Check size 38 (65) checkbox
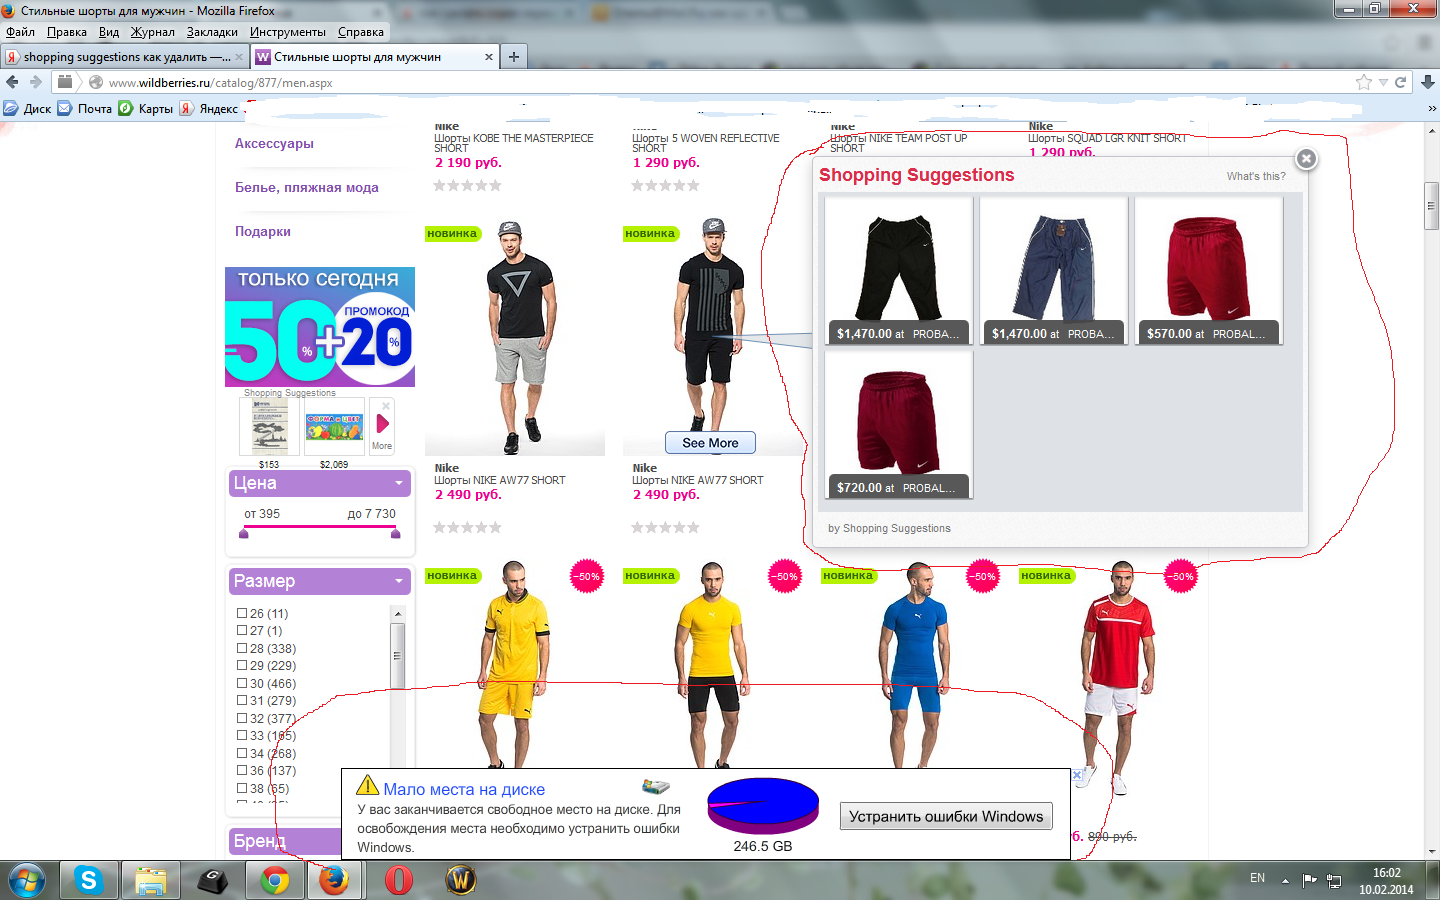Viewport: 1440px width, 900px height. pos(242,788)
